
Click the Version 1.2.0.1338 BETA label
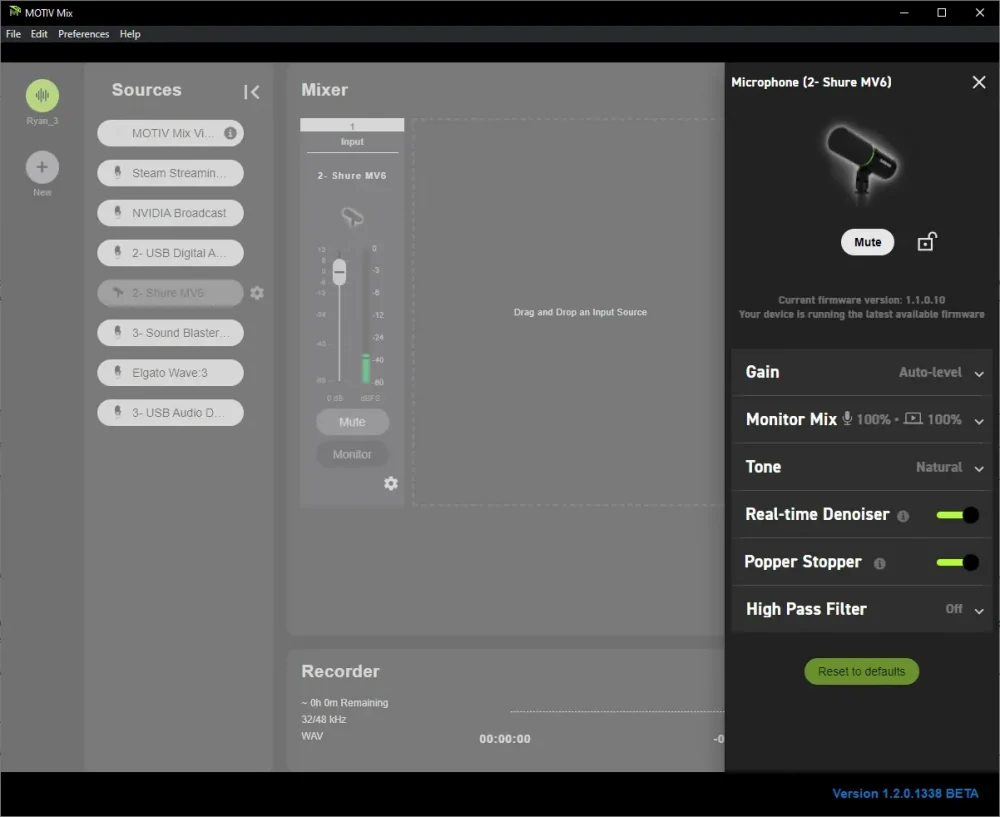(x=905, y=793)
